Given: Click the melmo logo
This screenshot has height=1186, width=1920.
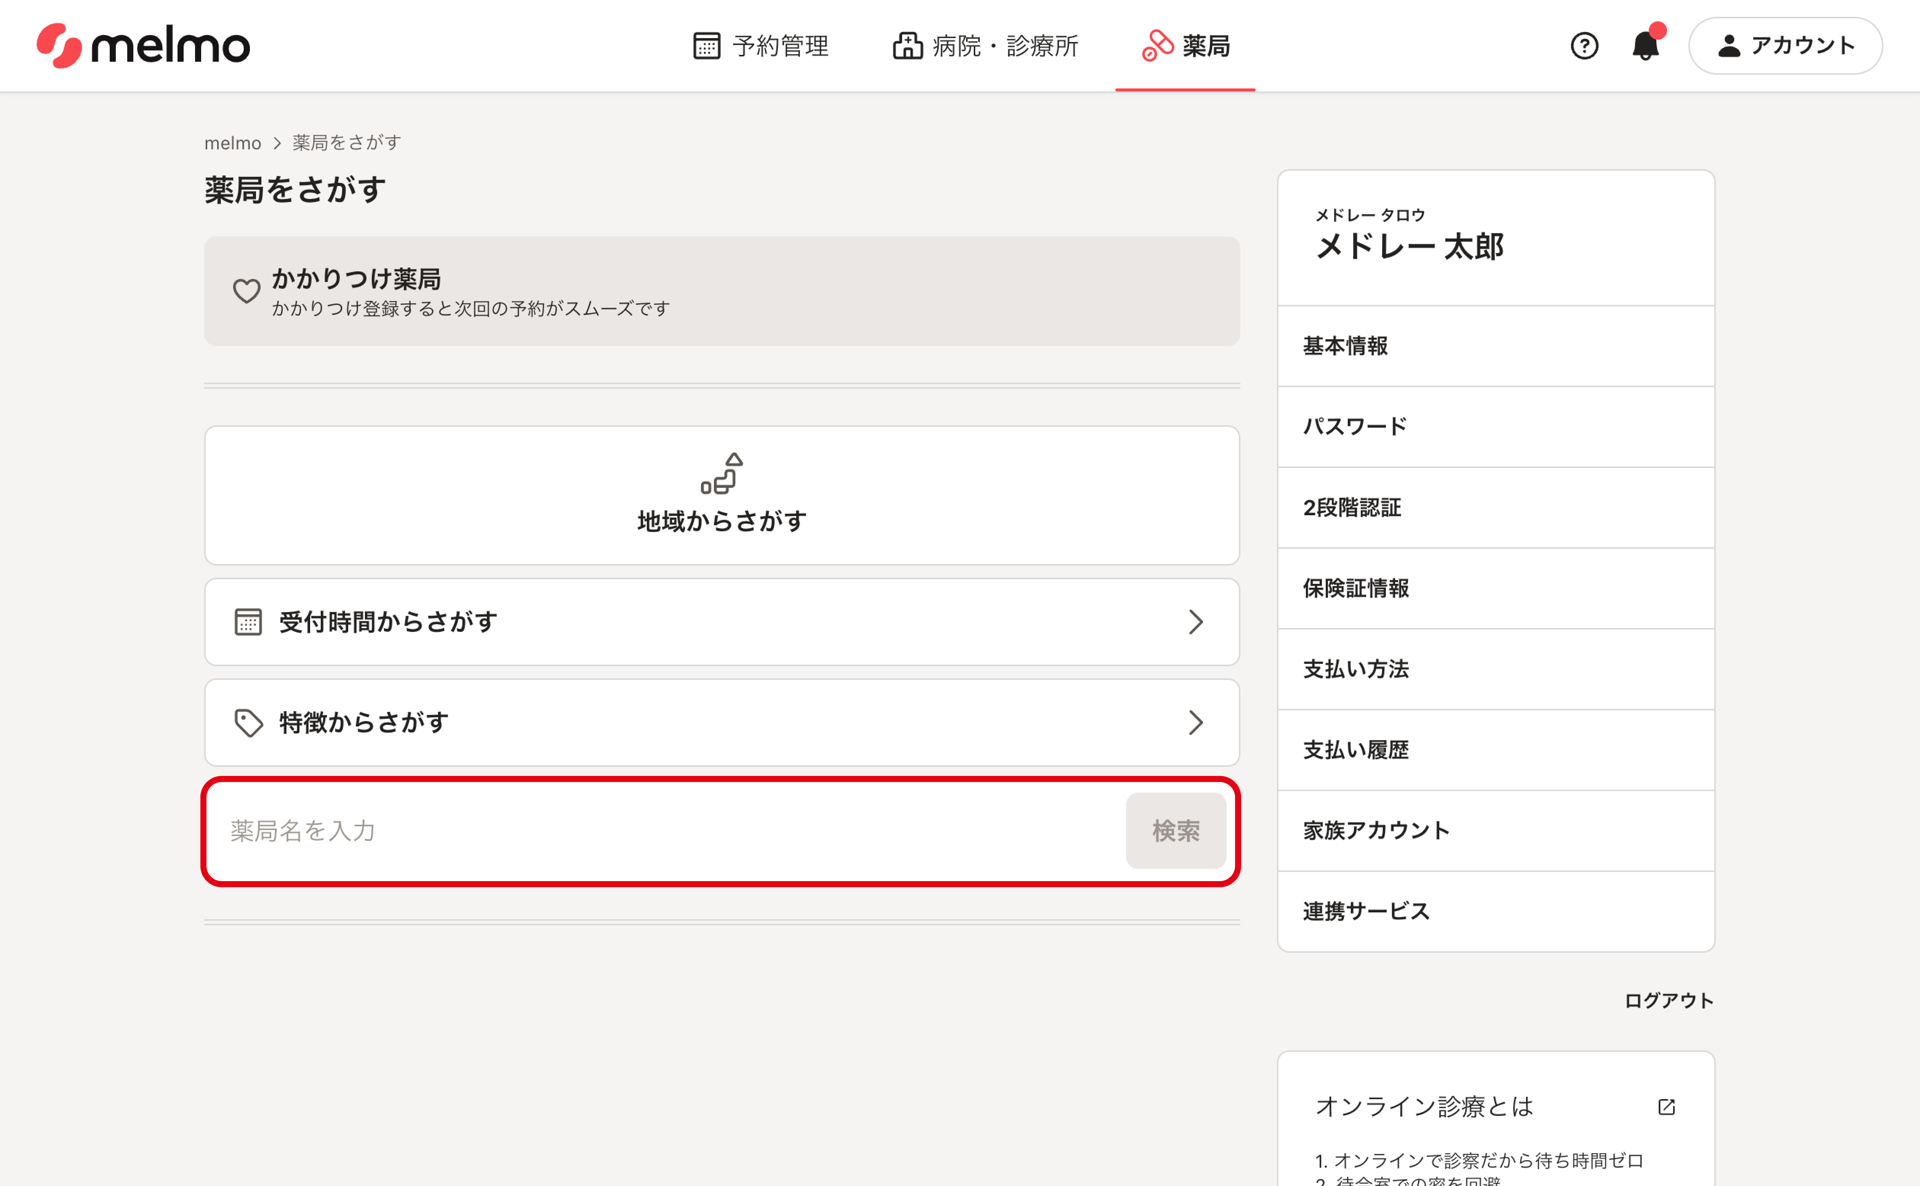Looking at the screenshot, I should 143,45.
